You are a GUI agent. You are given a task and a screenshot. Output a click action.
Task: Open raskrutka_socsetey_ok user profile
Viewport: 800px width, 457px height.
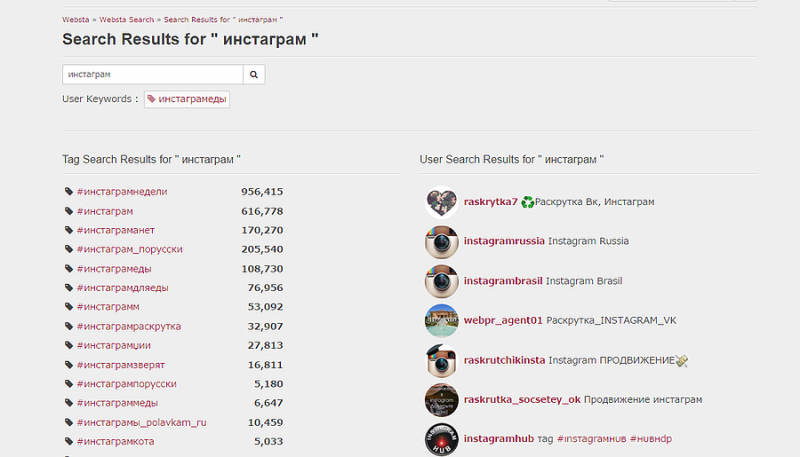click(522, 399)
